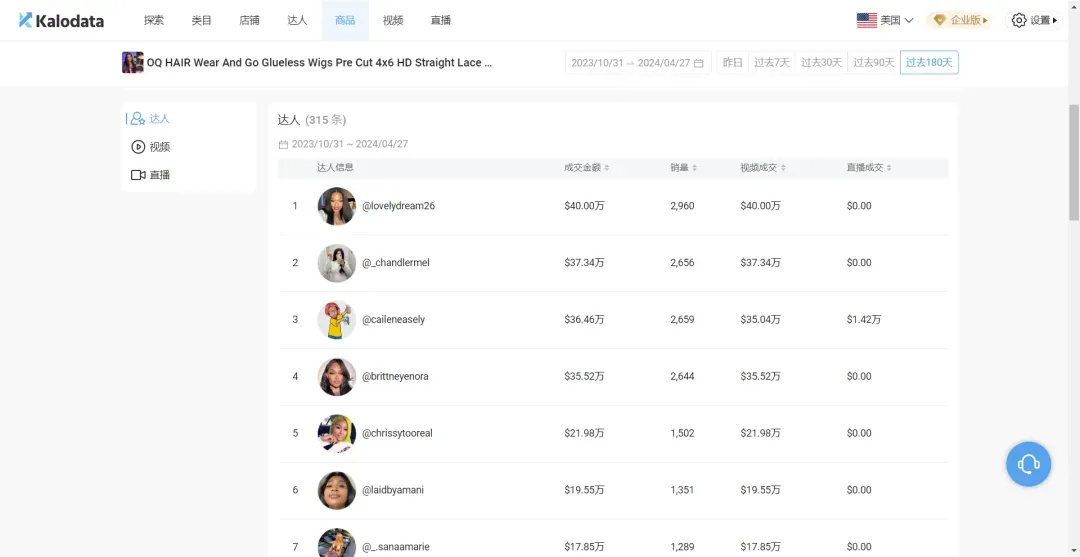Image resolution: width=1080 pixels, height=557 pixels.
Task: Open the blue customer support headset button
Action: pyautogui.click(x=1028, y=464)
